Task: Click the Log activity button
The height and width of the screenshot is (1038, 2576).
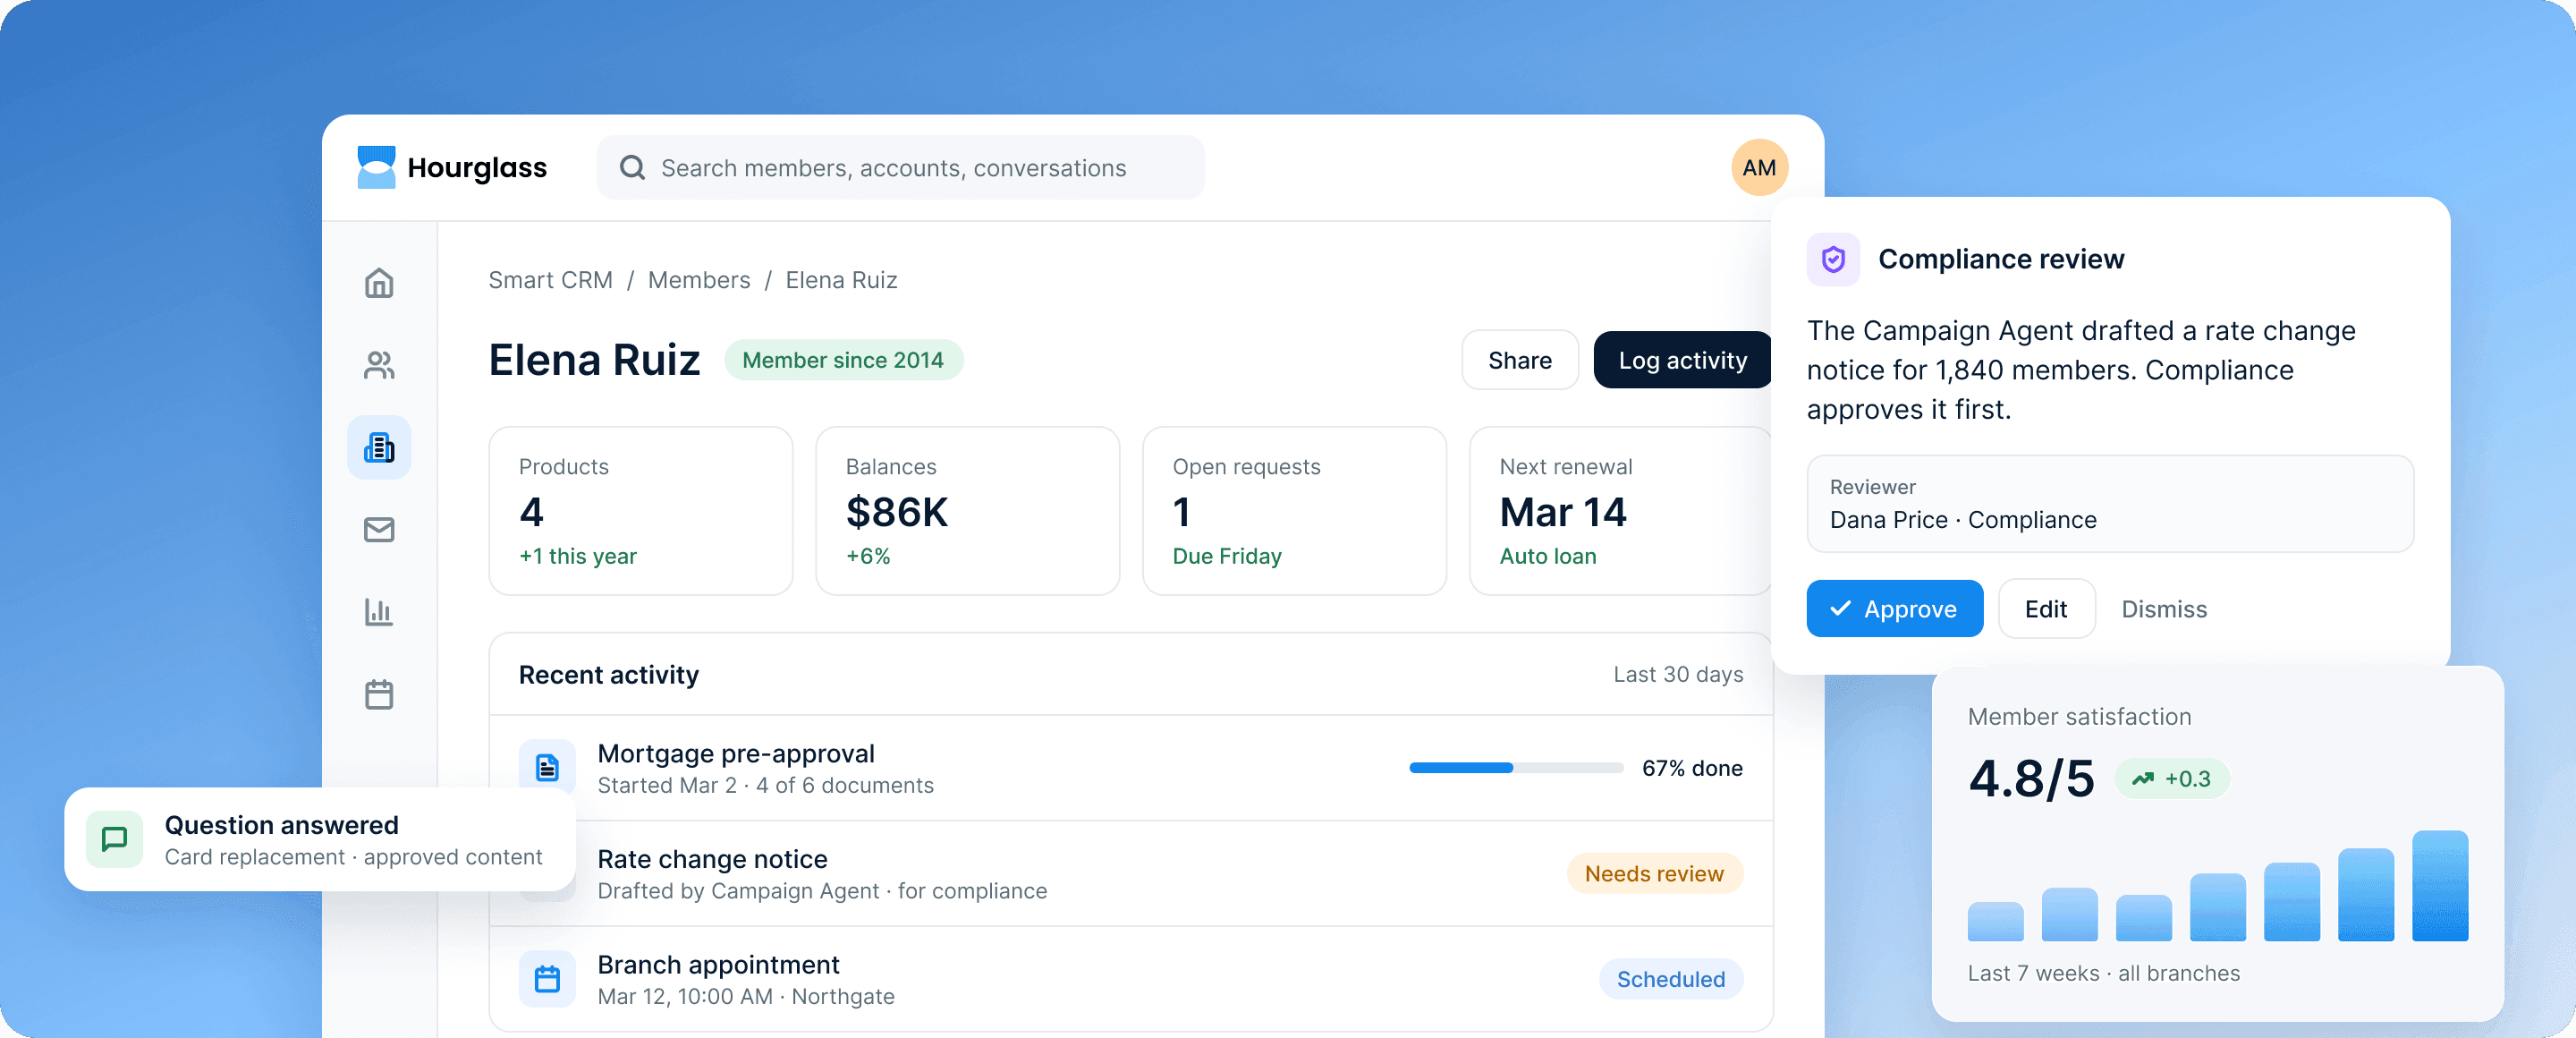Action: tap(1682, 360)
